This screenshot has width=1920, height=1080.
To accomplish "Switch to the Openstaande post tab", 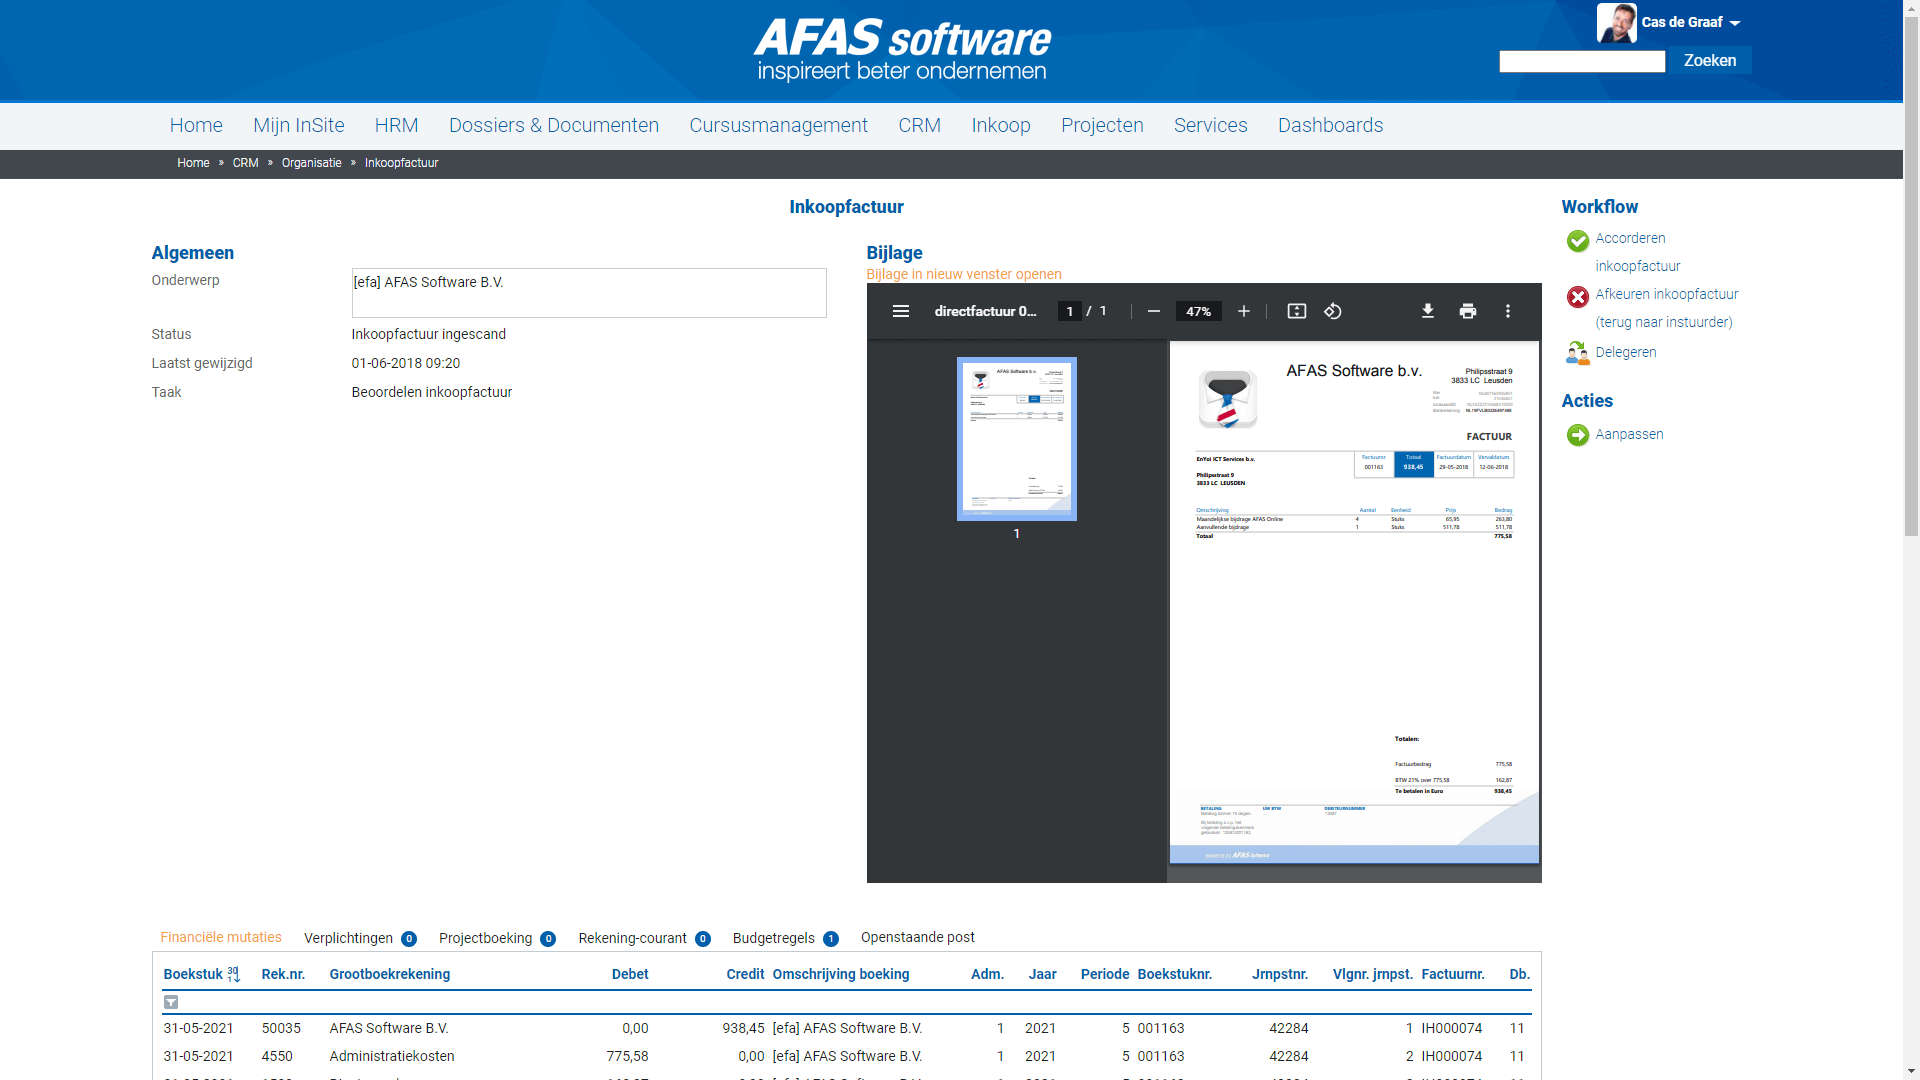I will [917, 938].
